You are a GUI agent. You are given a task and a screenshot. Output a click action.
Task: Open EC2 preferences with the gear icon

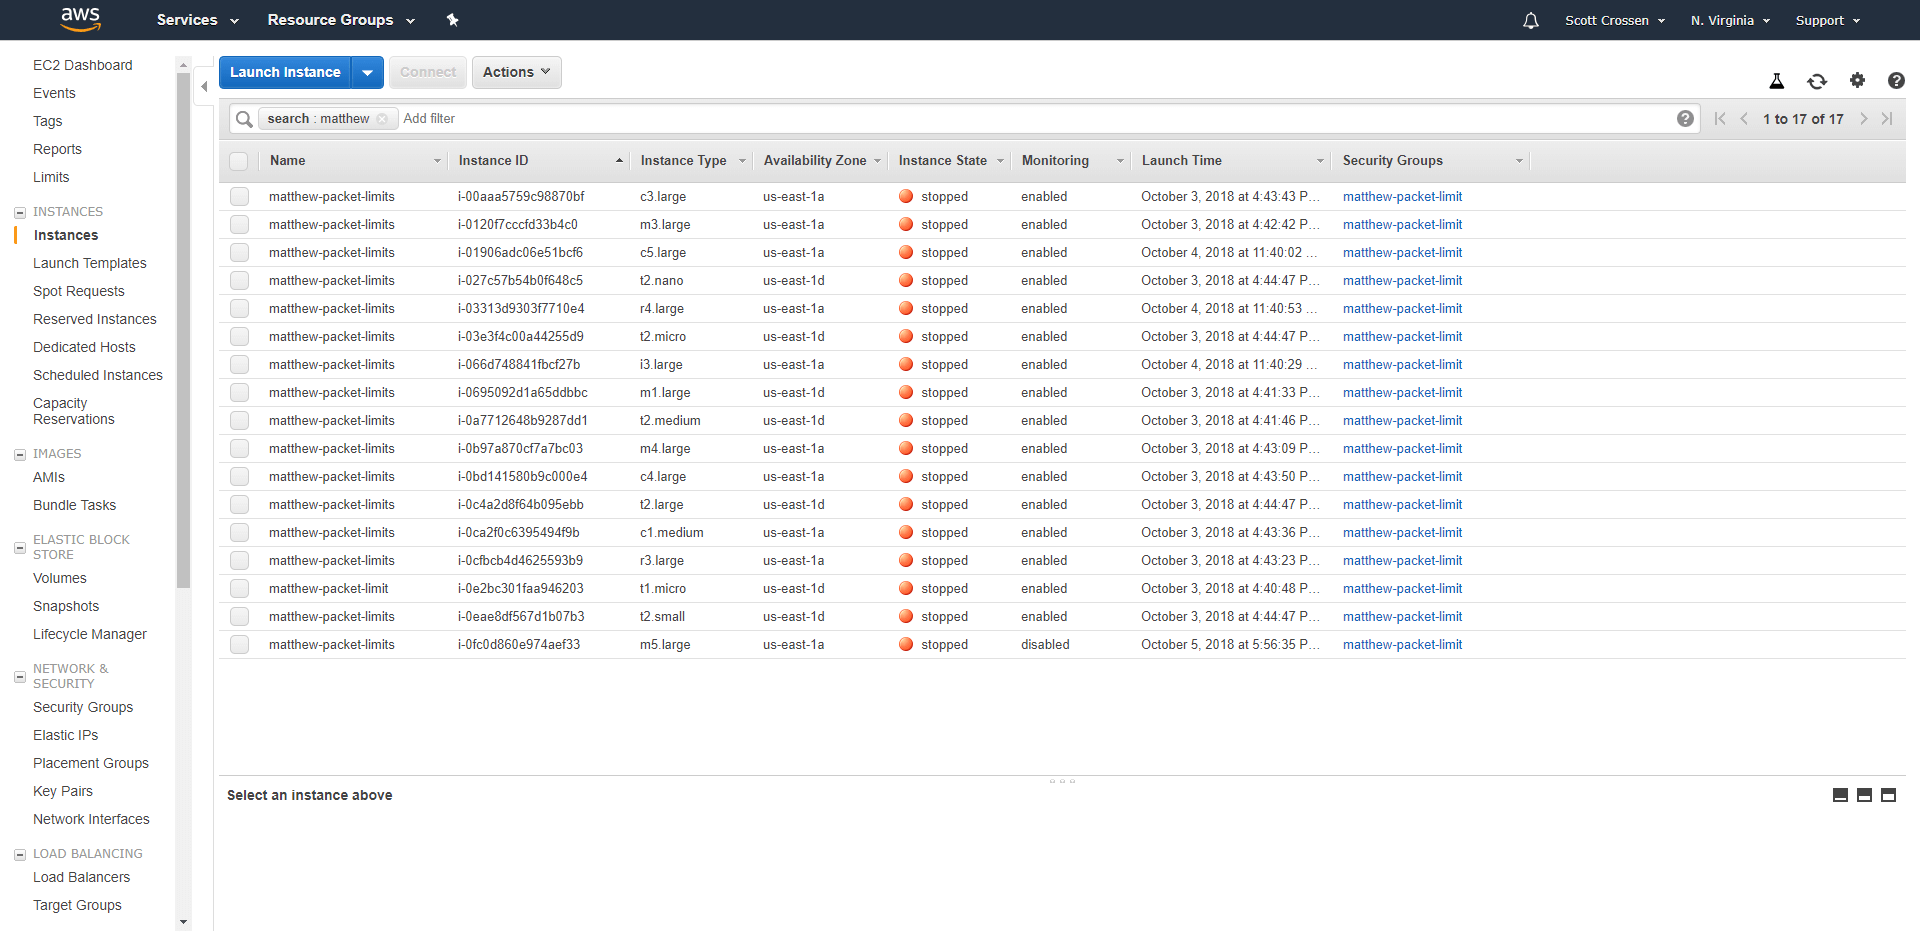(x=1858, y=81)
